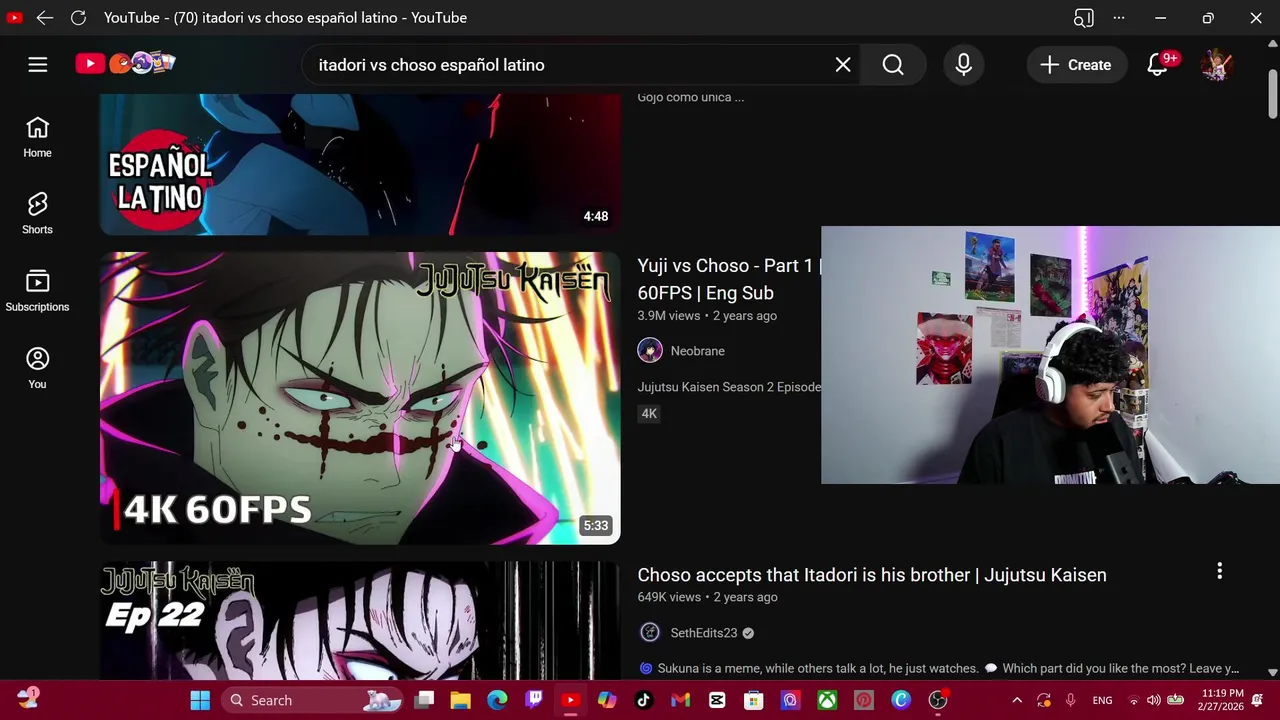
Task: Open cast/sidebar icon in title bar
Action: 1083,18
